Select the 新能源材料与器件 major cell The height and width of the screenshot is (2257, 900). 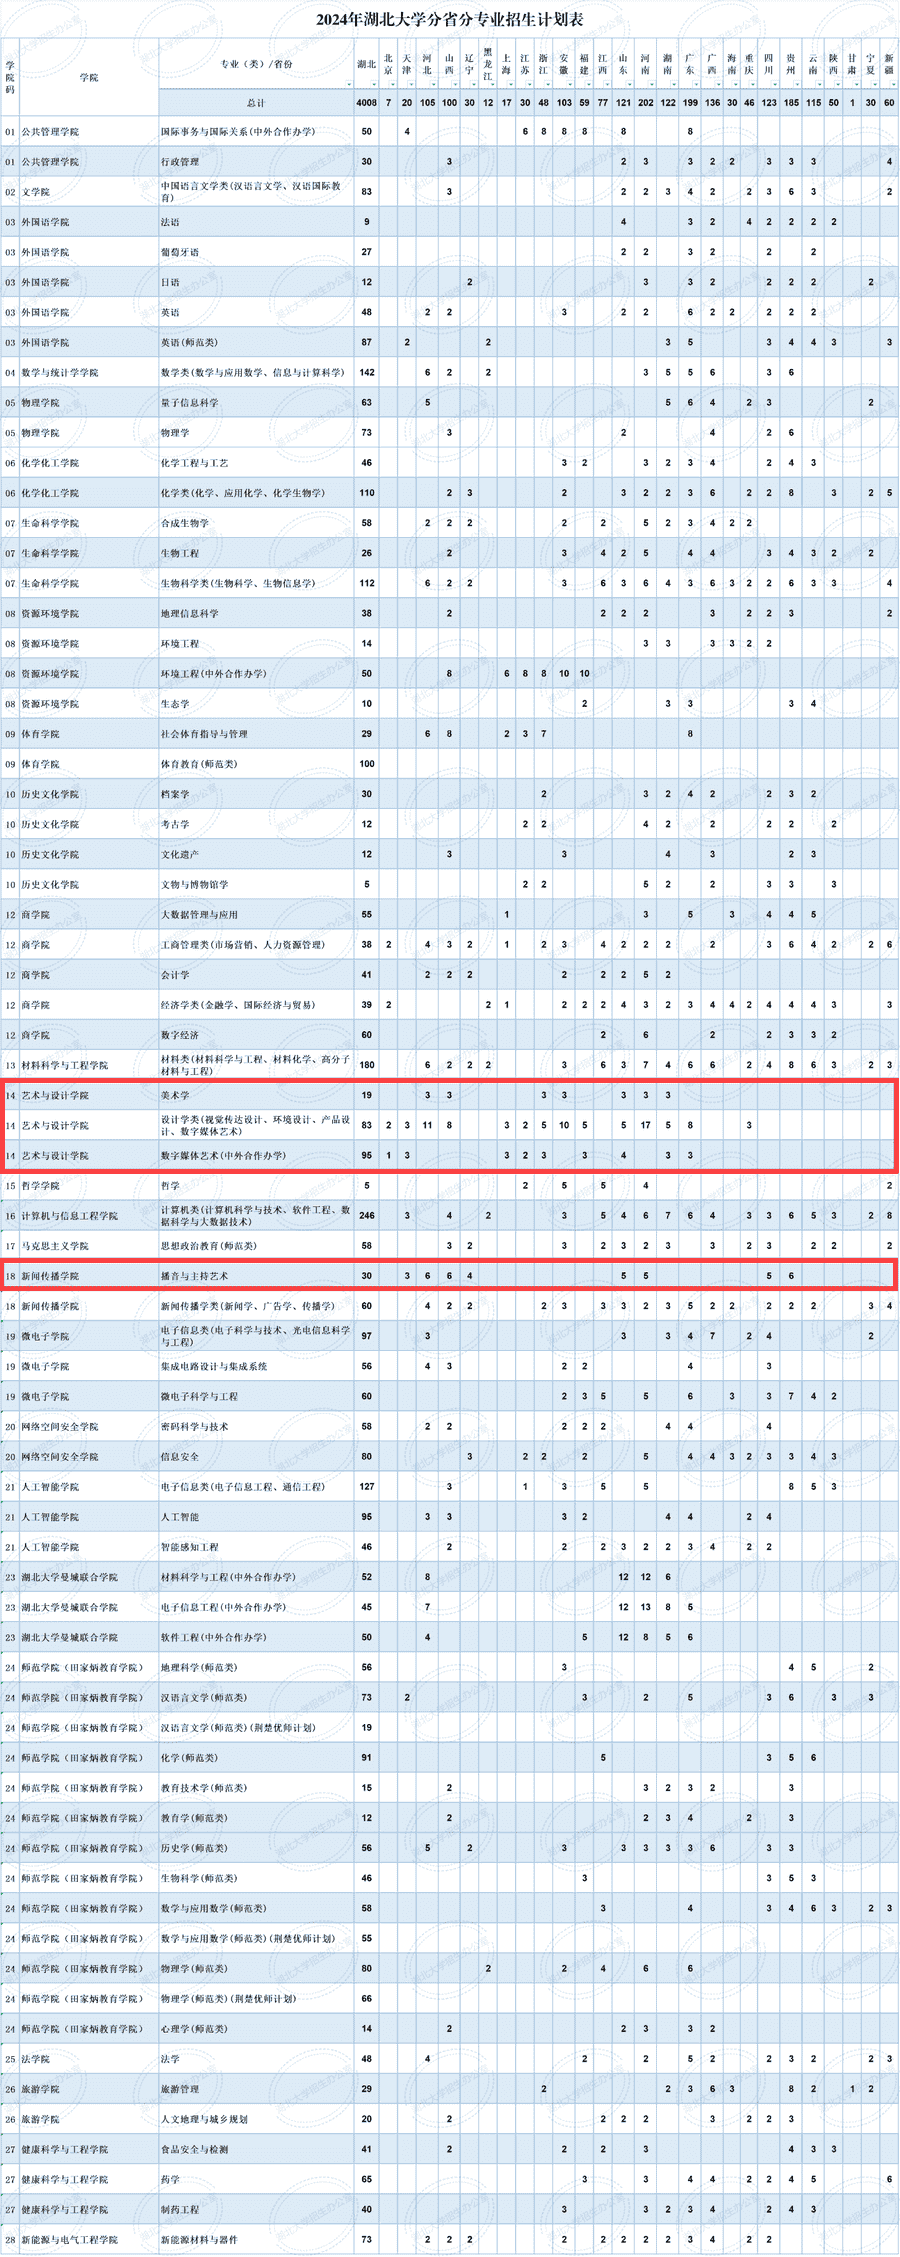pyautogui.click(x=256, y=2239)
